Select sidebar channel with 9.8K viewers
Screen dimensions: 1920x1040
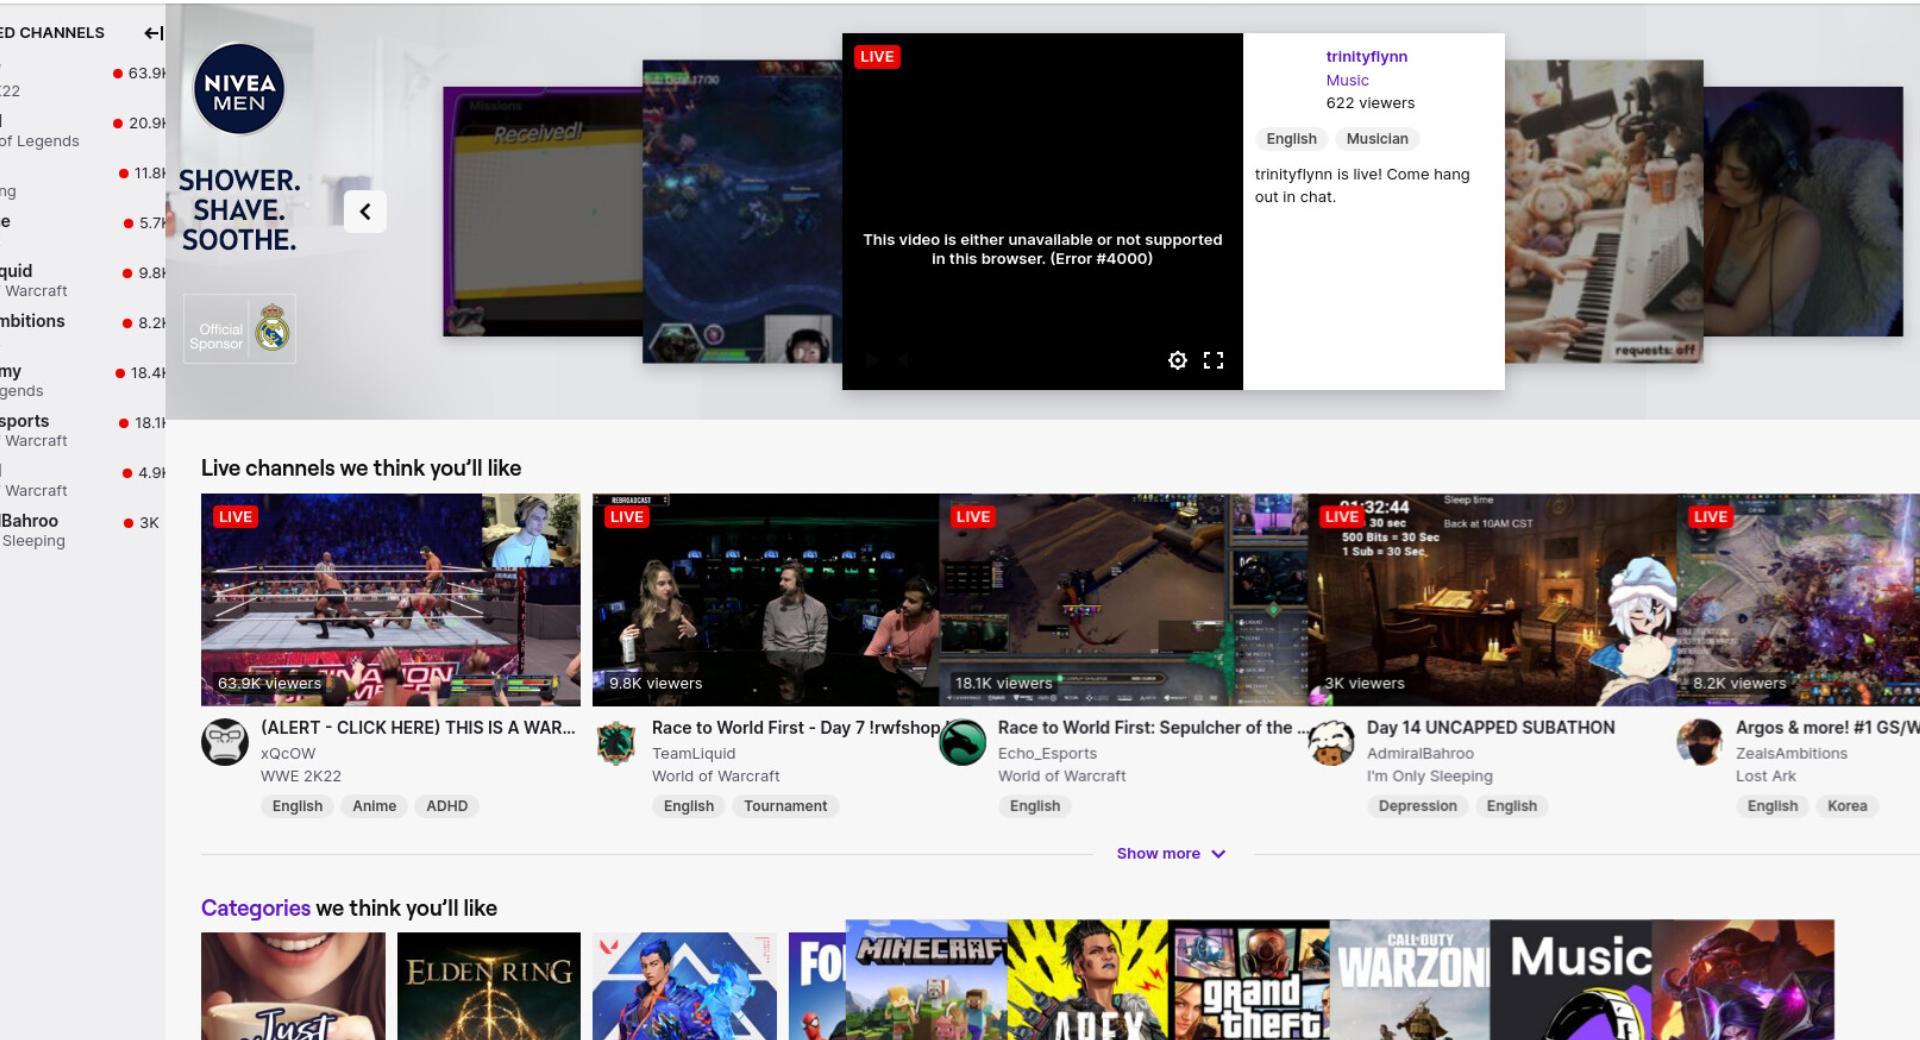83,281
